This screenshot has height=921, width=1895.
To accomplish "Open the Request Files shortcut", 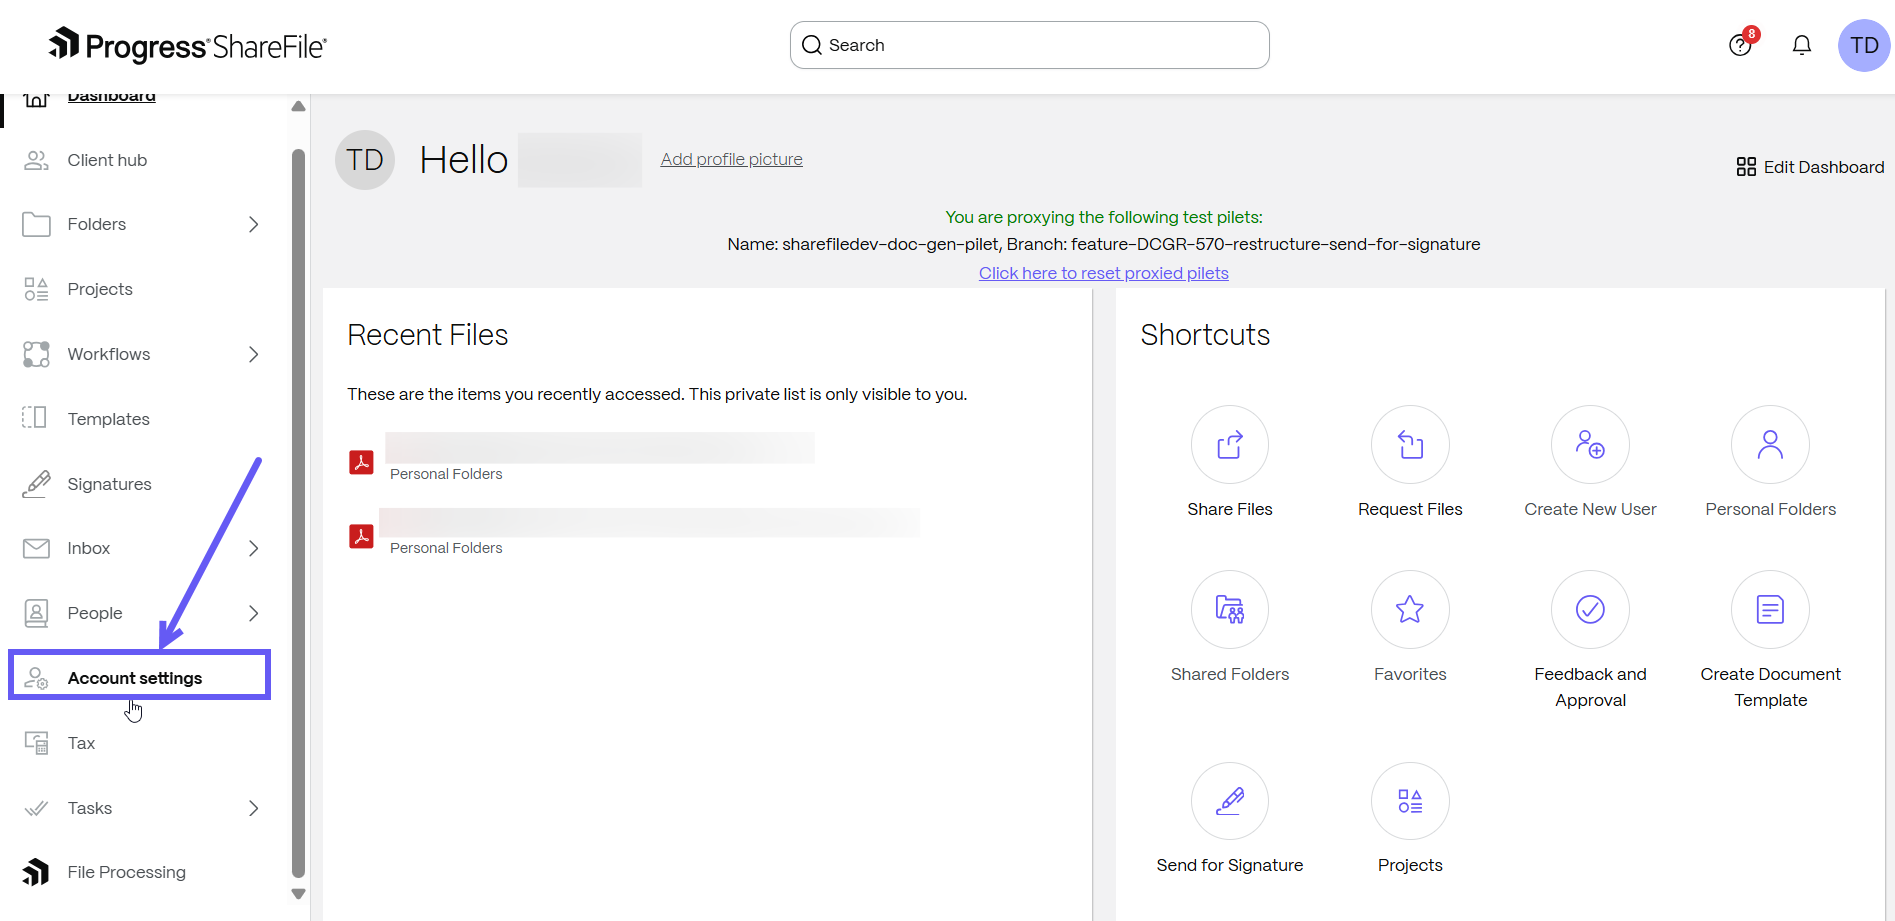I will click(x=1409, y=445).
